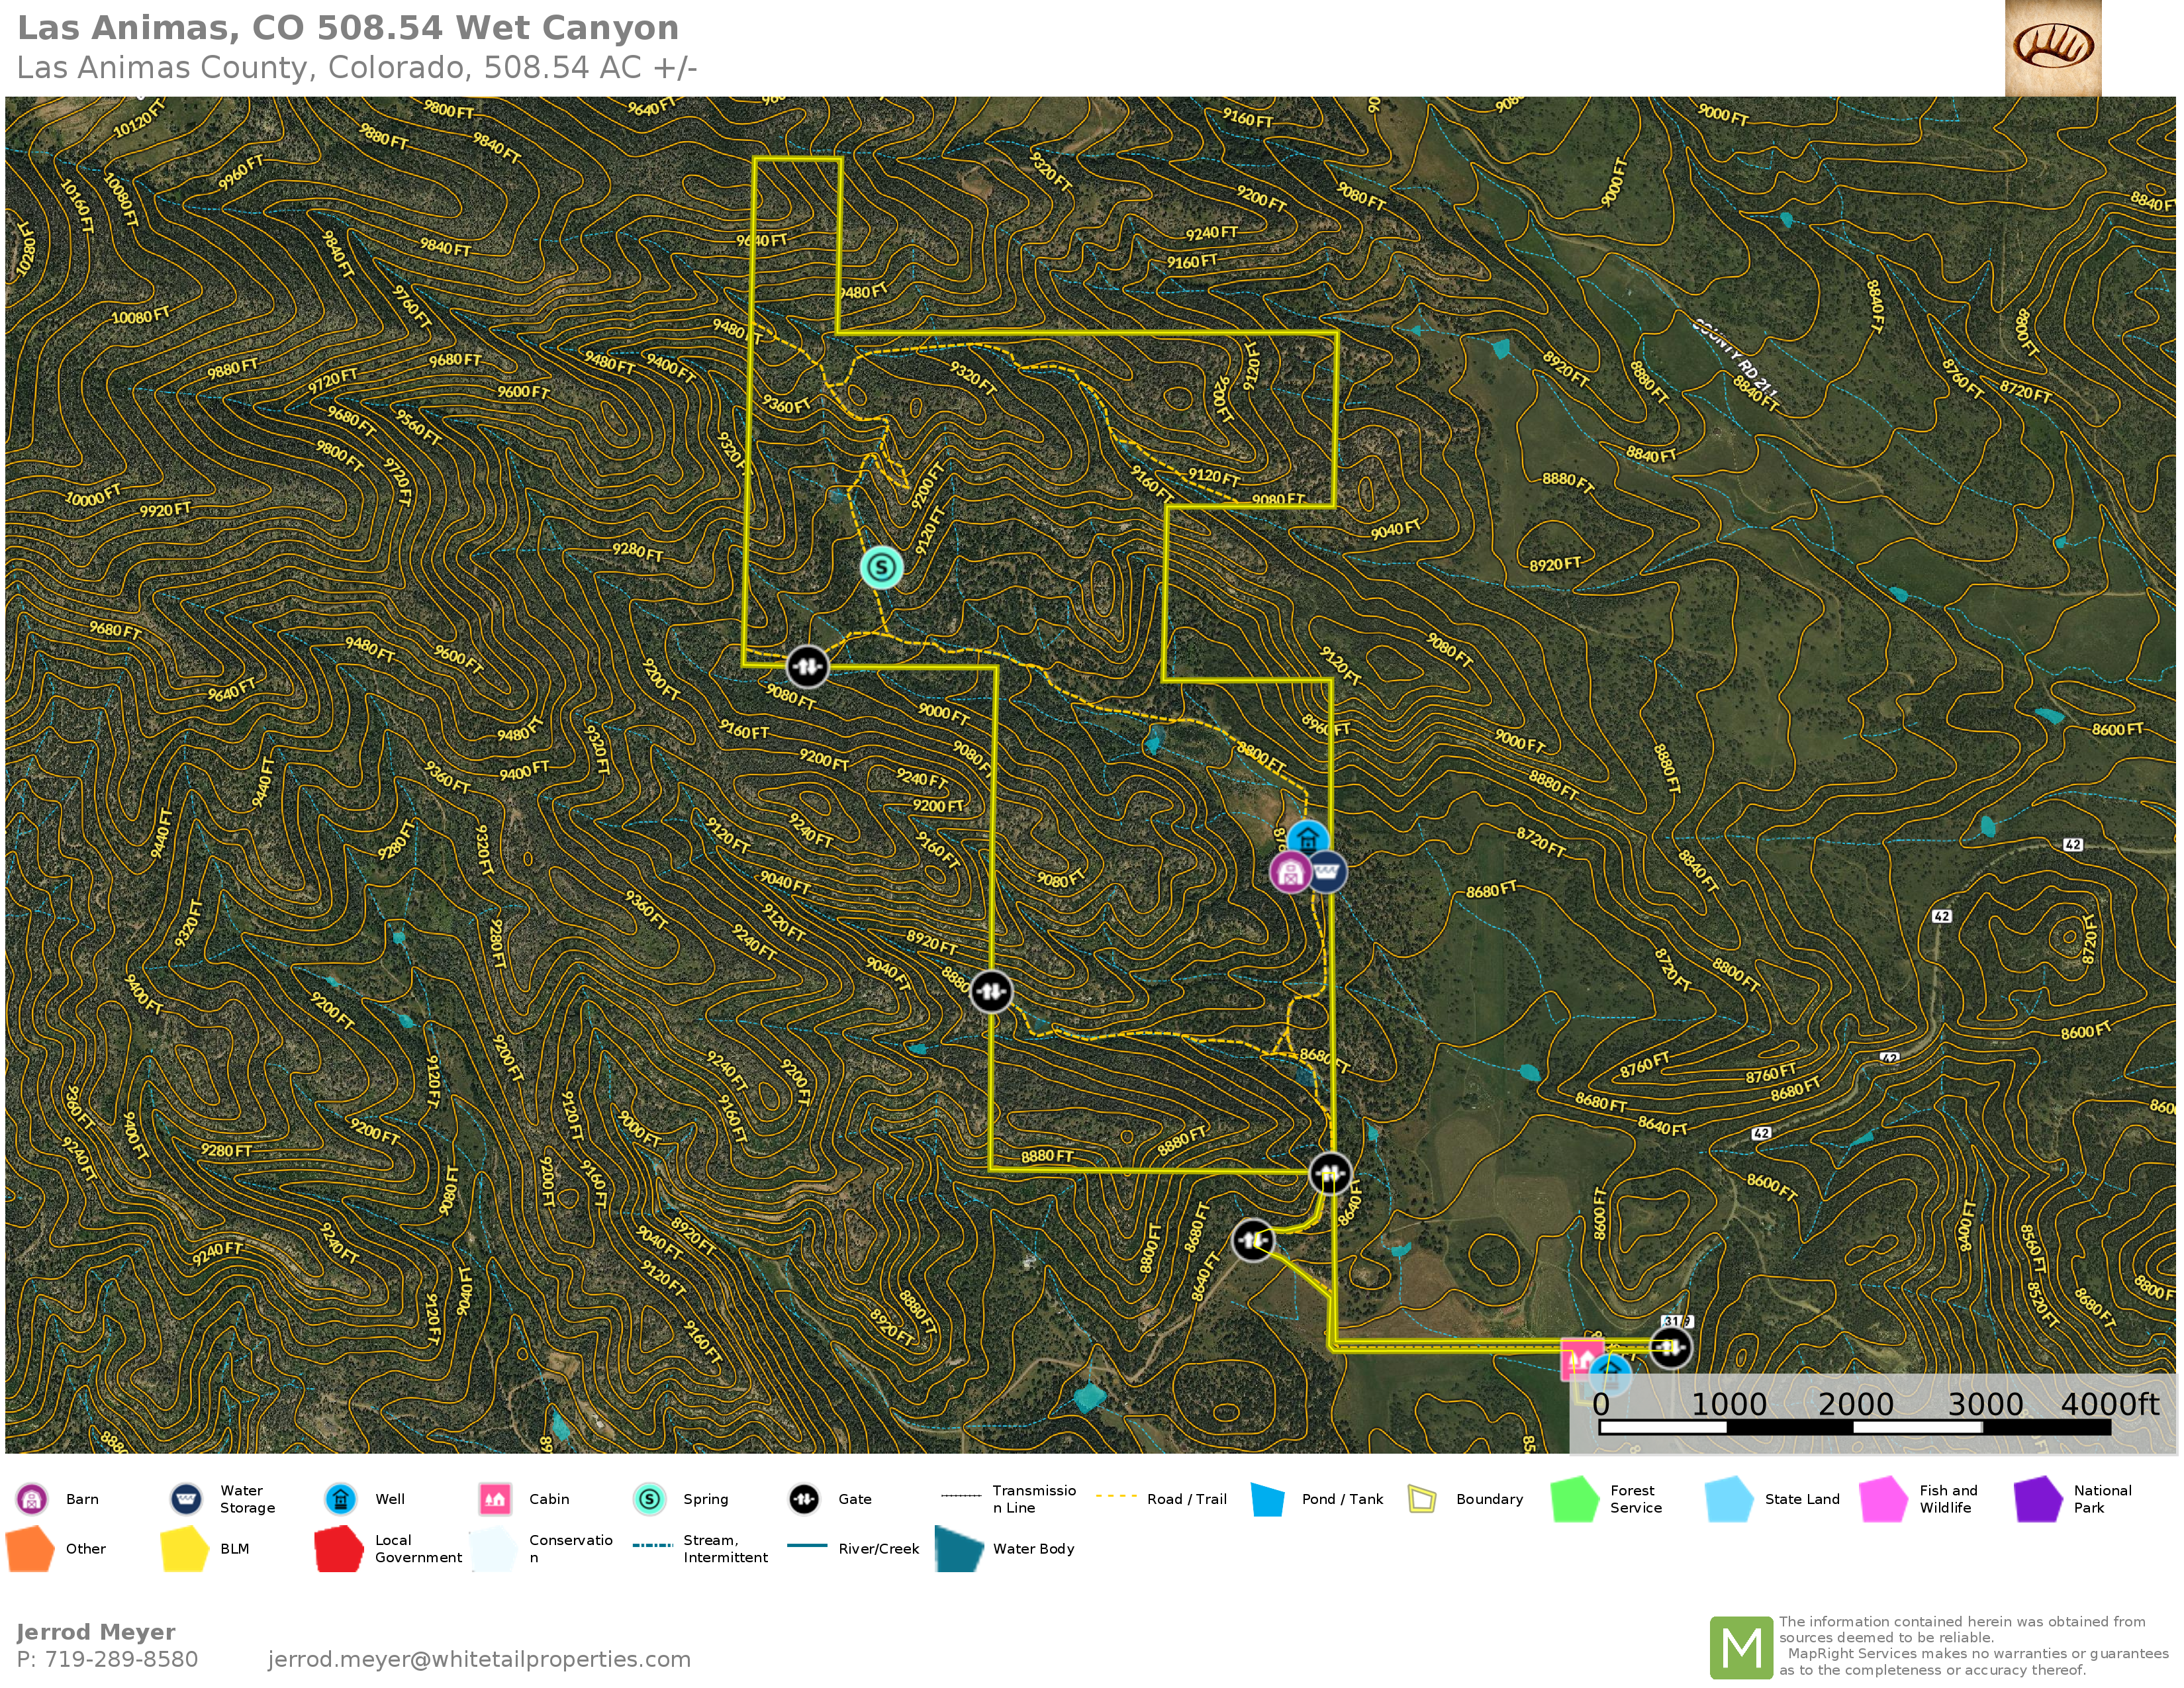Click the Spring marker on the map
2184x1688 pixels.
click(881, 568)
